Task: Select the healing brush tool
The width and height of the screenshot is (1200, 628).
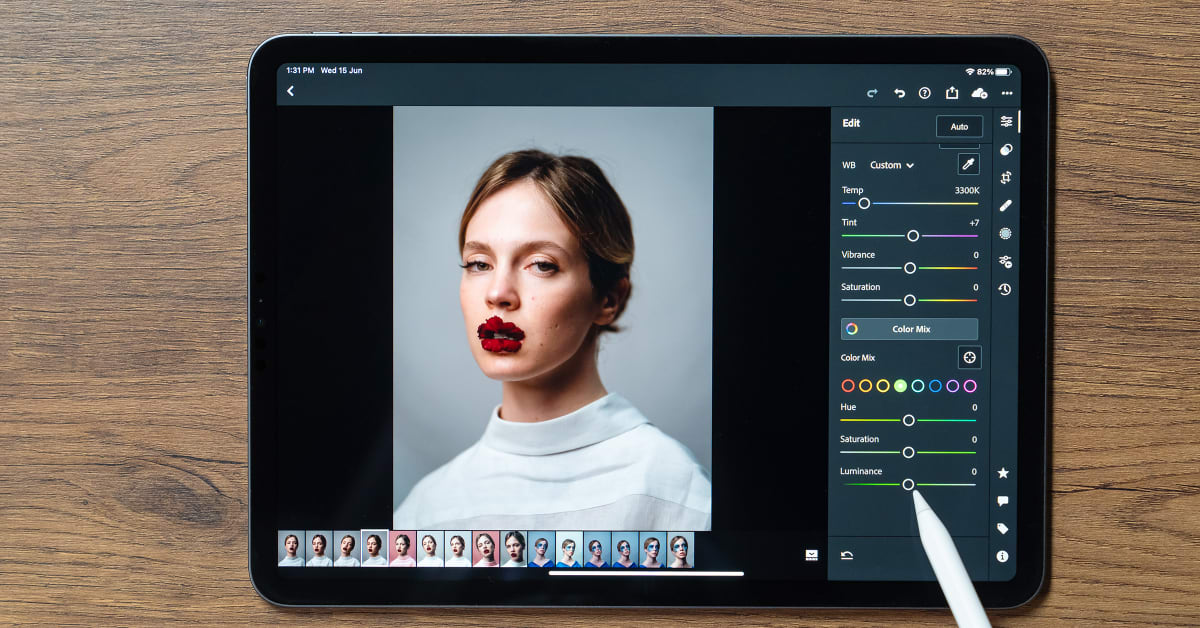Action: [1005, 205]
